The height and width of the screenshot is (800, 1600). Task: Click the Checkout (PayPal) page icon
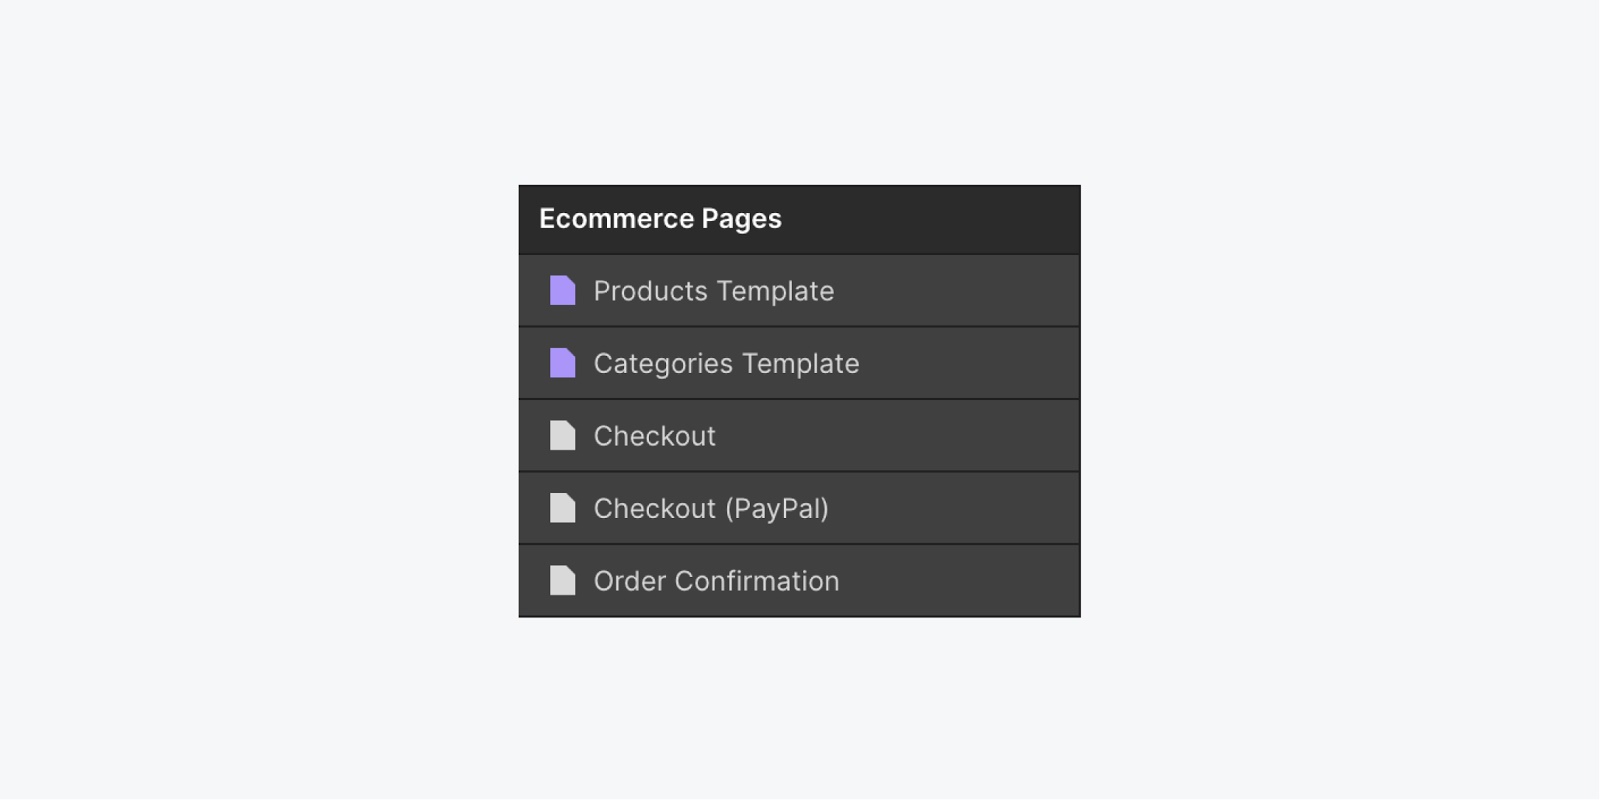(563, 508)
